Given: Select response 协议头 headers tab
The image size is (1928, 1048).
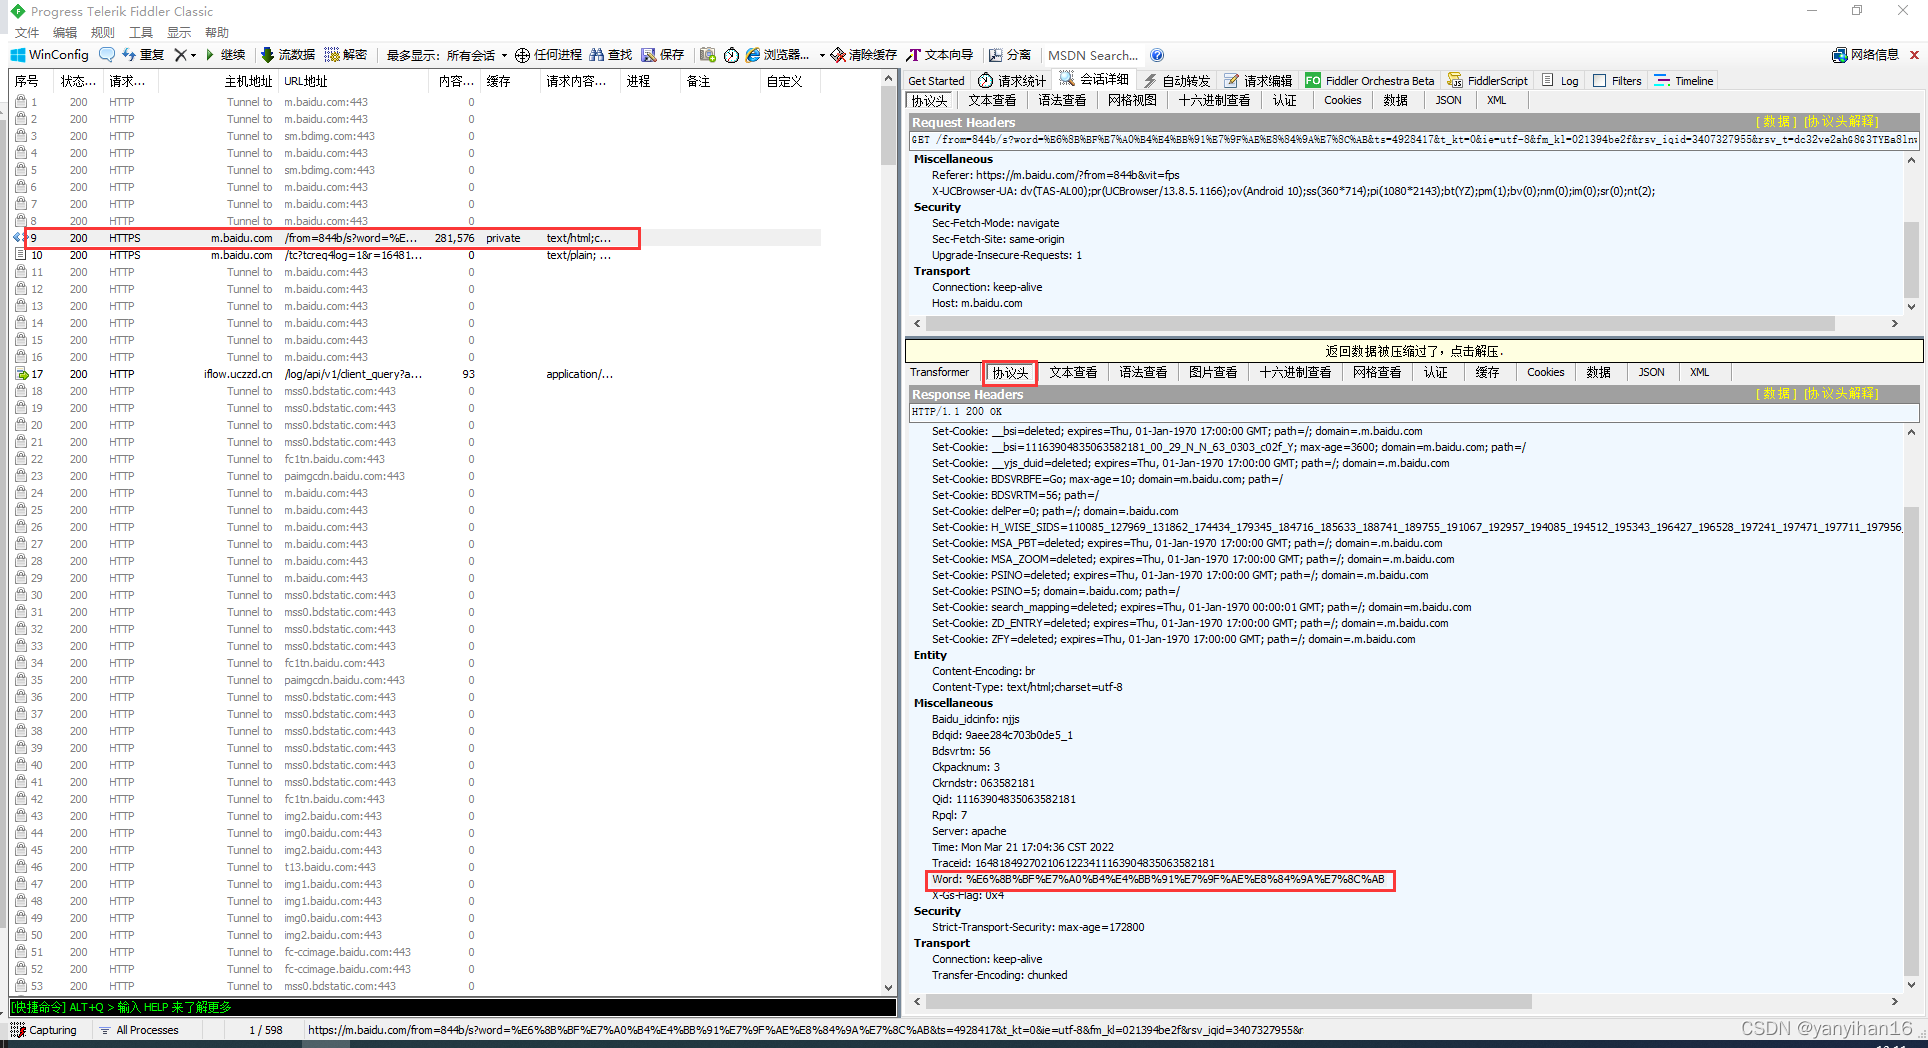Looking at the screenshot, I should (1010, 372).
